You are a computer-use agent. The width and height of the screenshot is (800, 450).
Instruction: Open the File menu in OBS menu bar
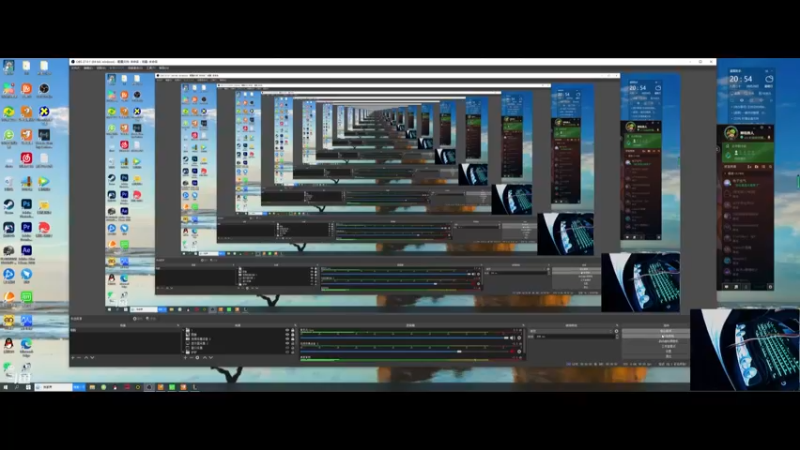(76, 68)
